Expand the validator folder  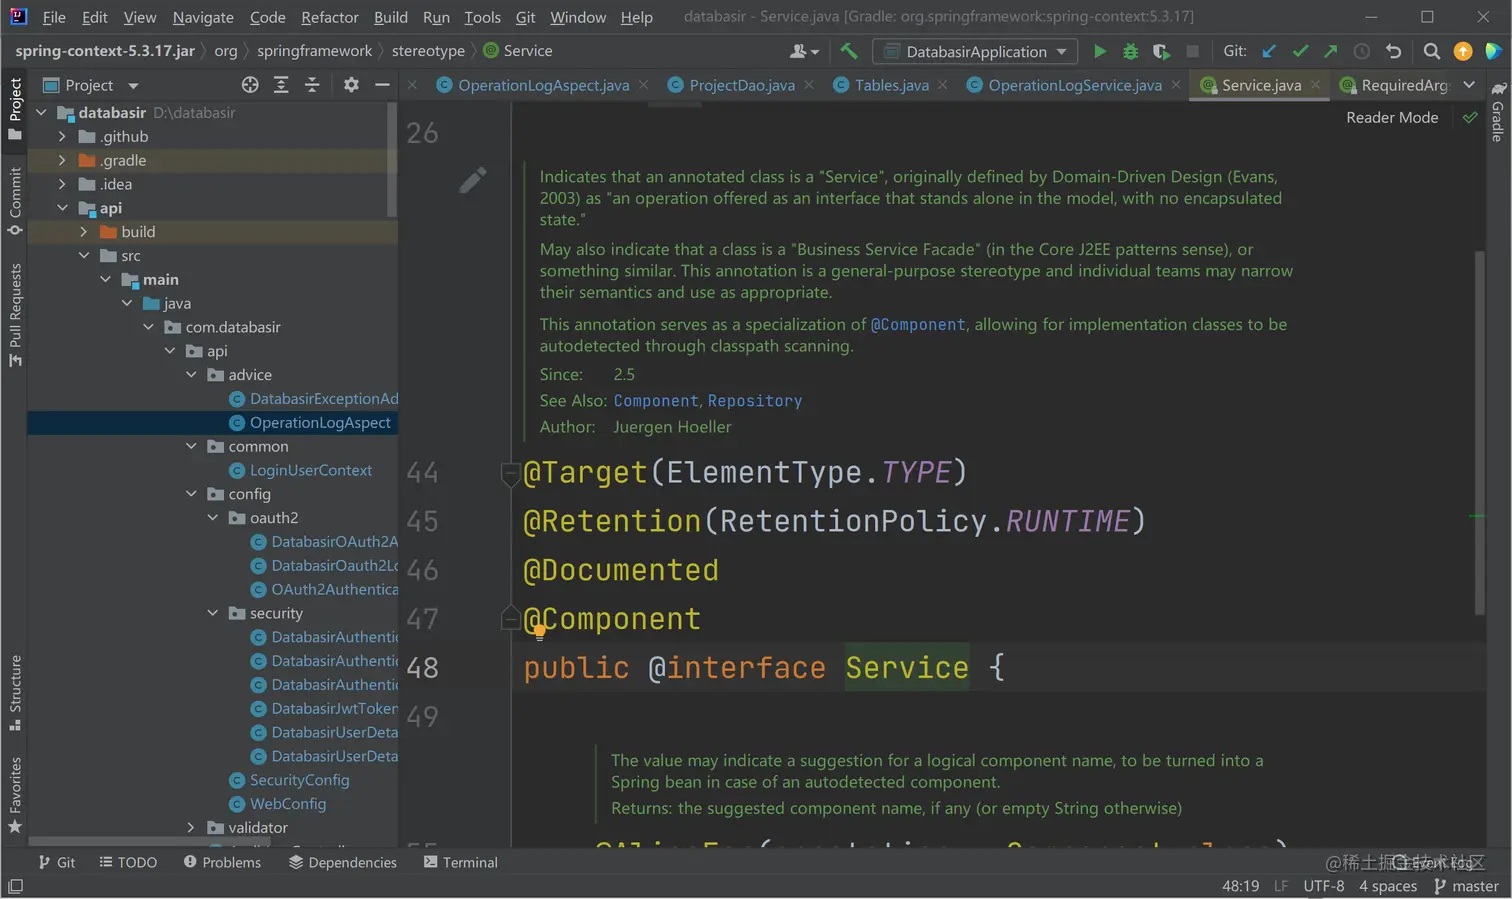point(191,827)
